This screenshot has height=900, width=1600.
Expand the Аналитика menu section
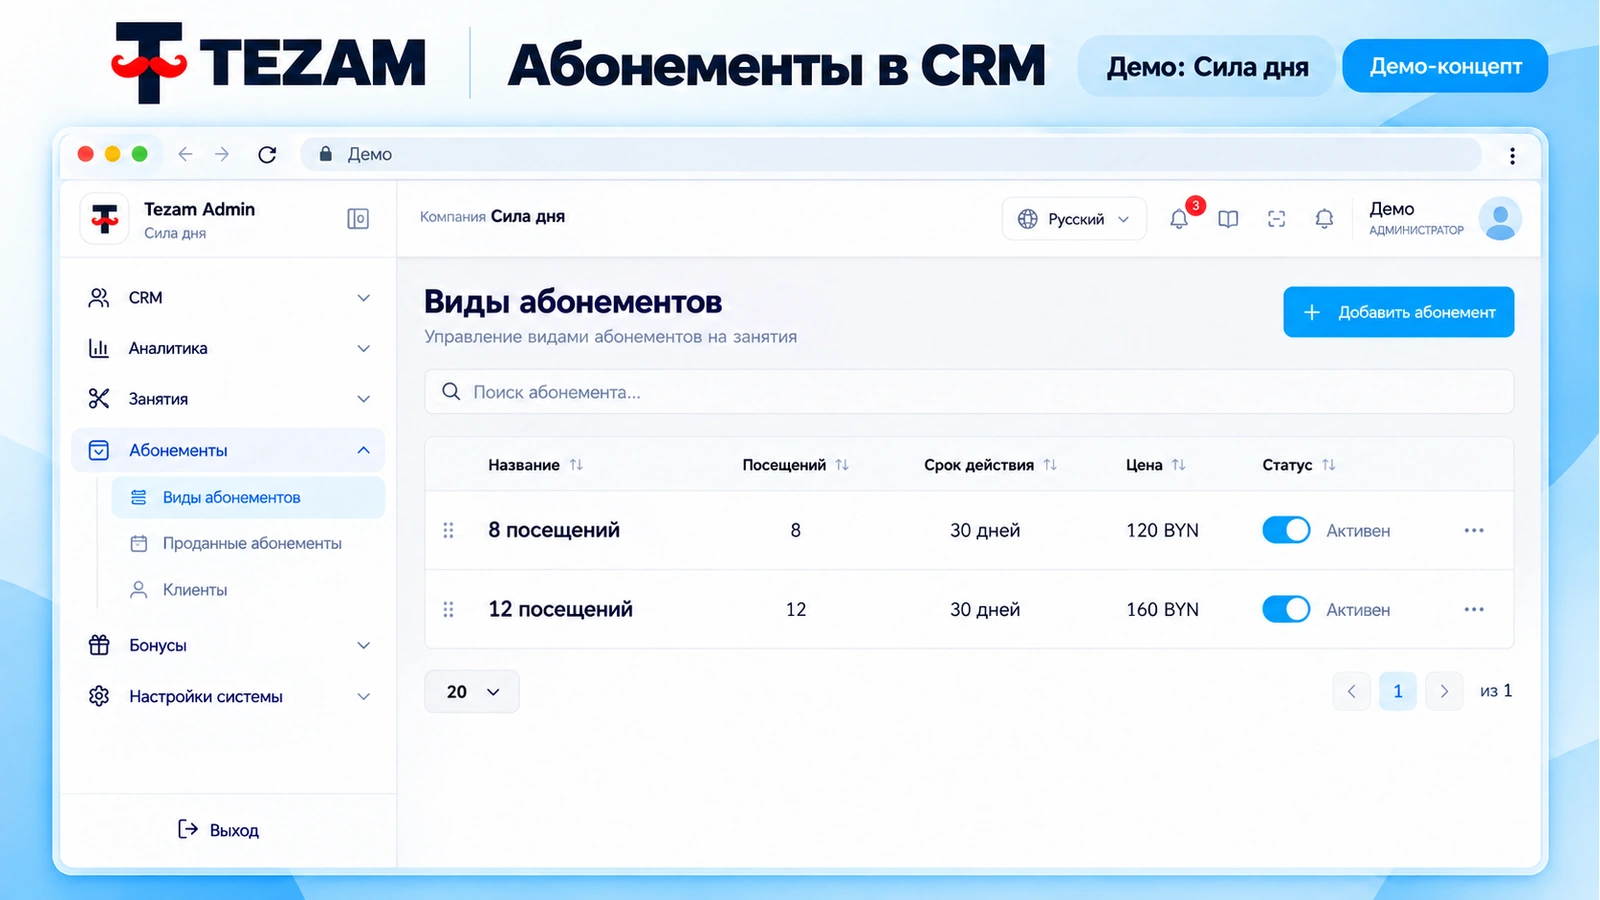pos(229,348)
